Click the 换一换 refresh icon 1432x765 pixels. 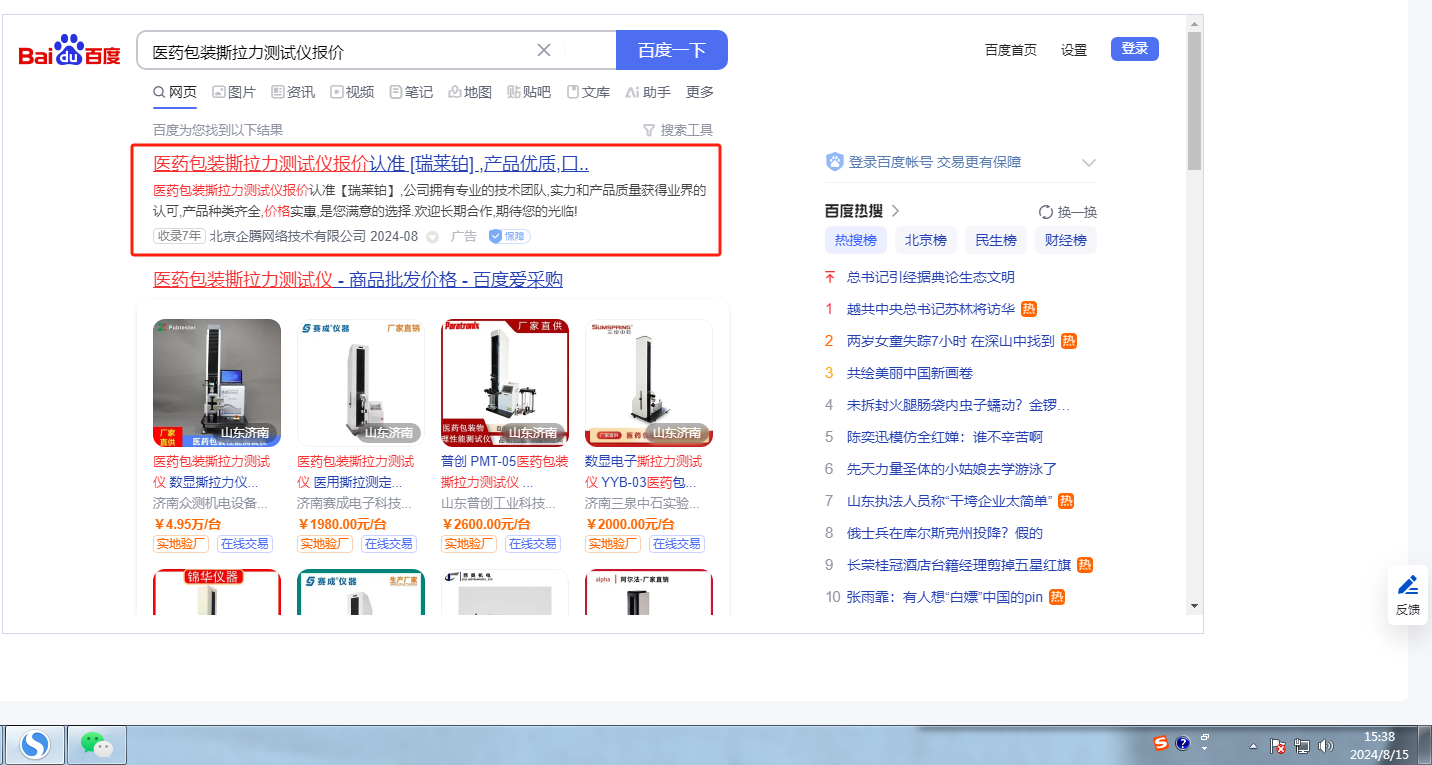tap(1046, 212)
